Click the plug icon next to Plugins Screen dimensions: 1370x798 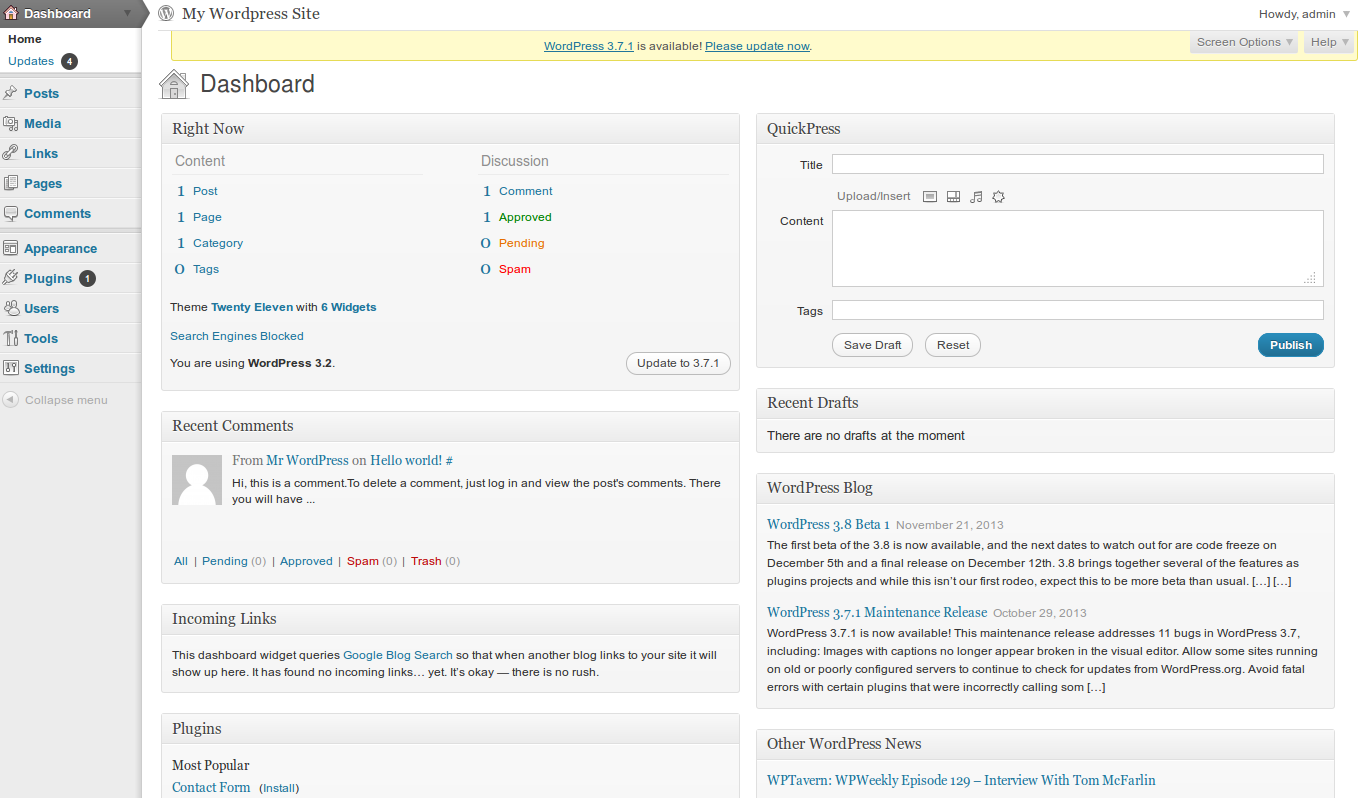click(11, 278)
